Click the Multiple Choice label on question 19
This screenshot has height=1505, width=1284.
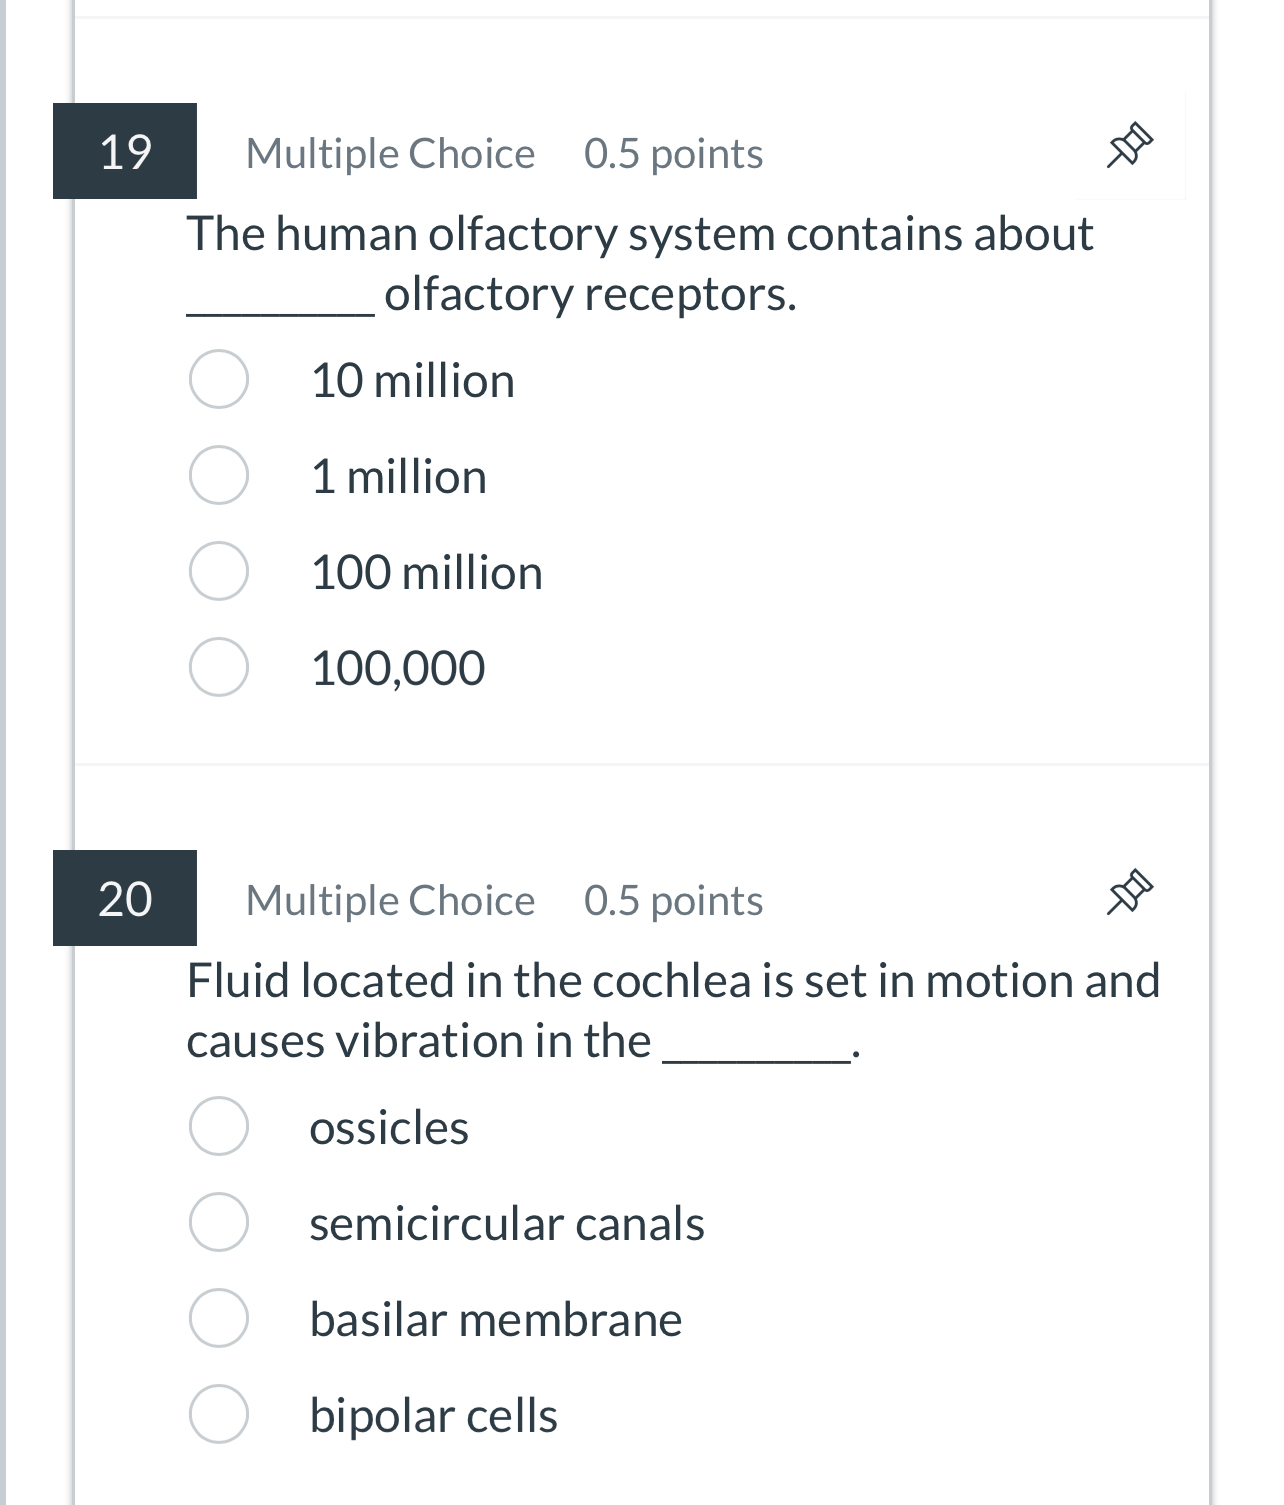click(391, 153)
